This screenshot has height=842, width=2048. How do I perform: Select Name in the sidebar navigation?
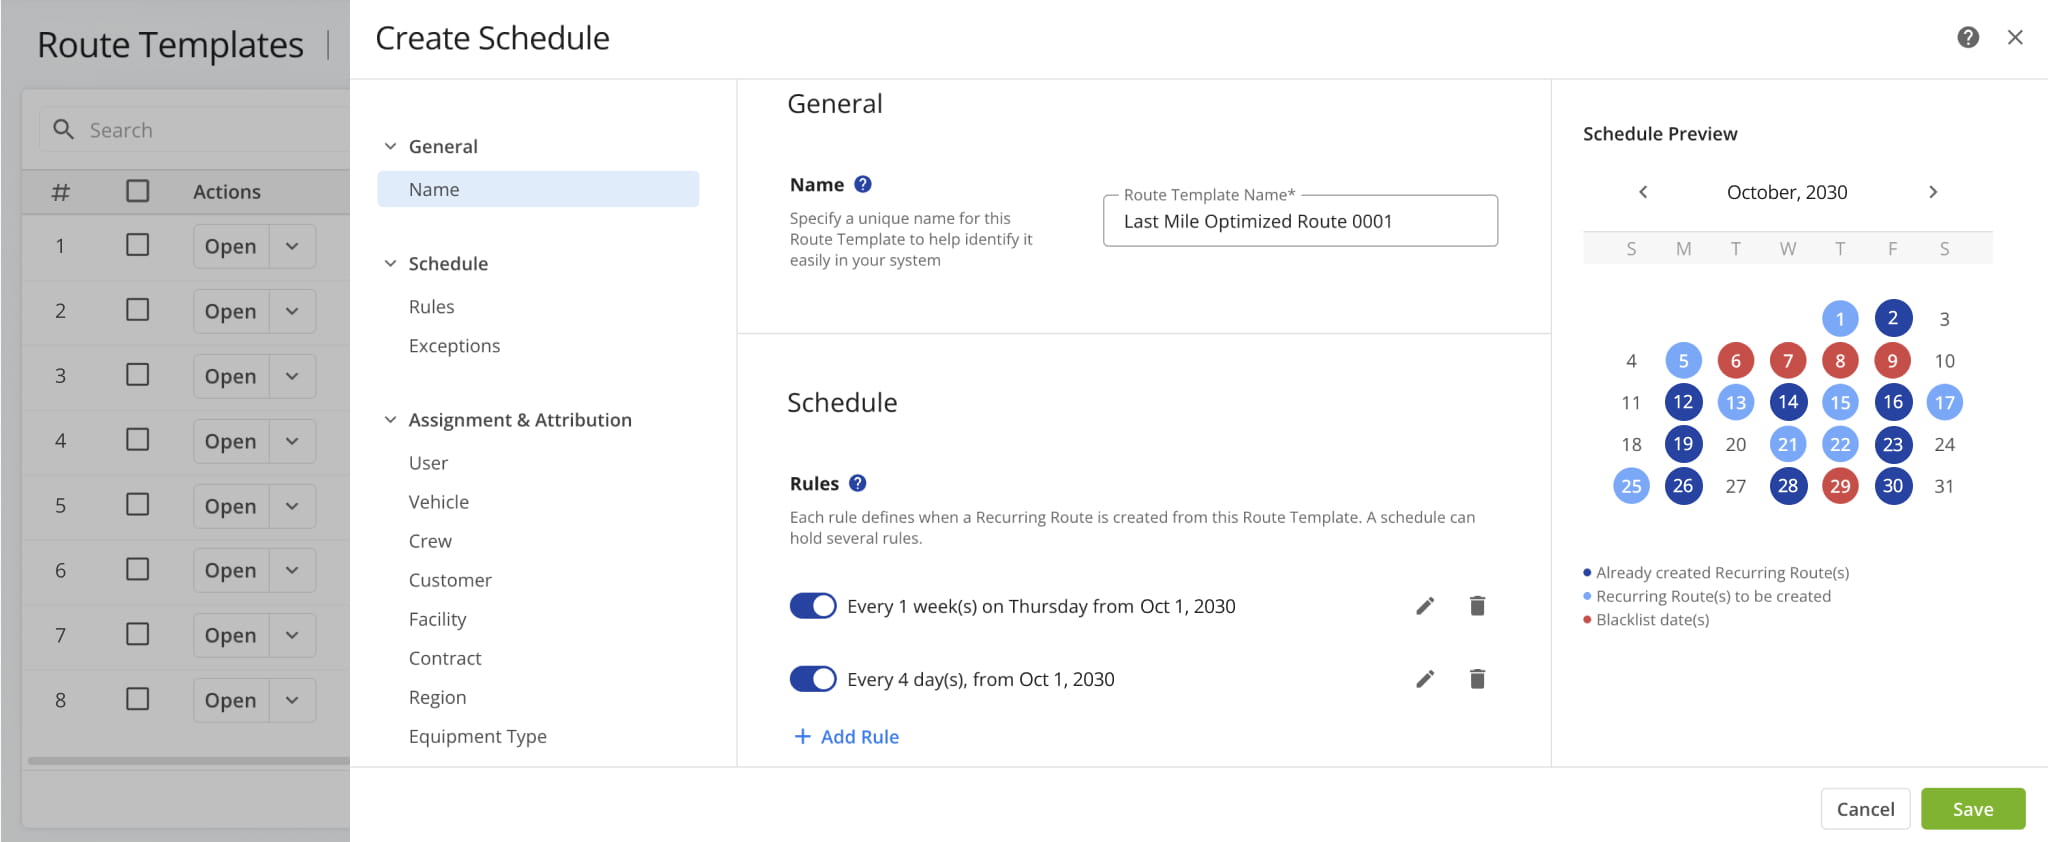coord(538,189)
